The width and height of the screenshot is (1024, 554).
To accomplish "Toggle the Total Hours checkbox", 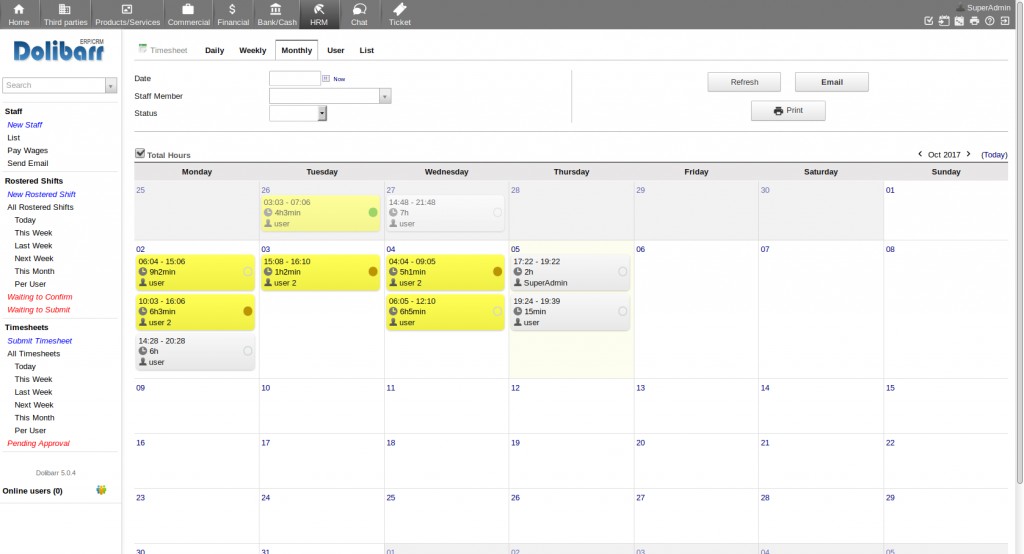I will (x=140, y=153).
